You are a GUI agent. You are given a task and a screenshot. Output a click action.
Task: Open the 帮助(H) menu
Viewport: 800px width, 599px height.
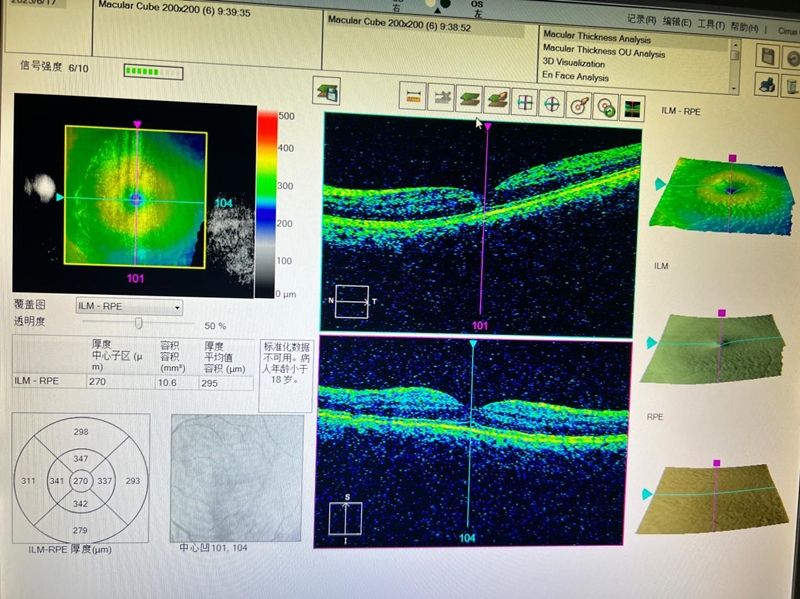tap(745, 23)
